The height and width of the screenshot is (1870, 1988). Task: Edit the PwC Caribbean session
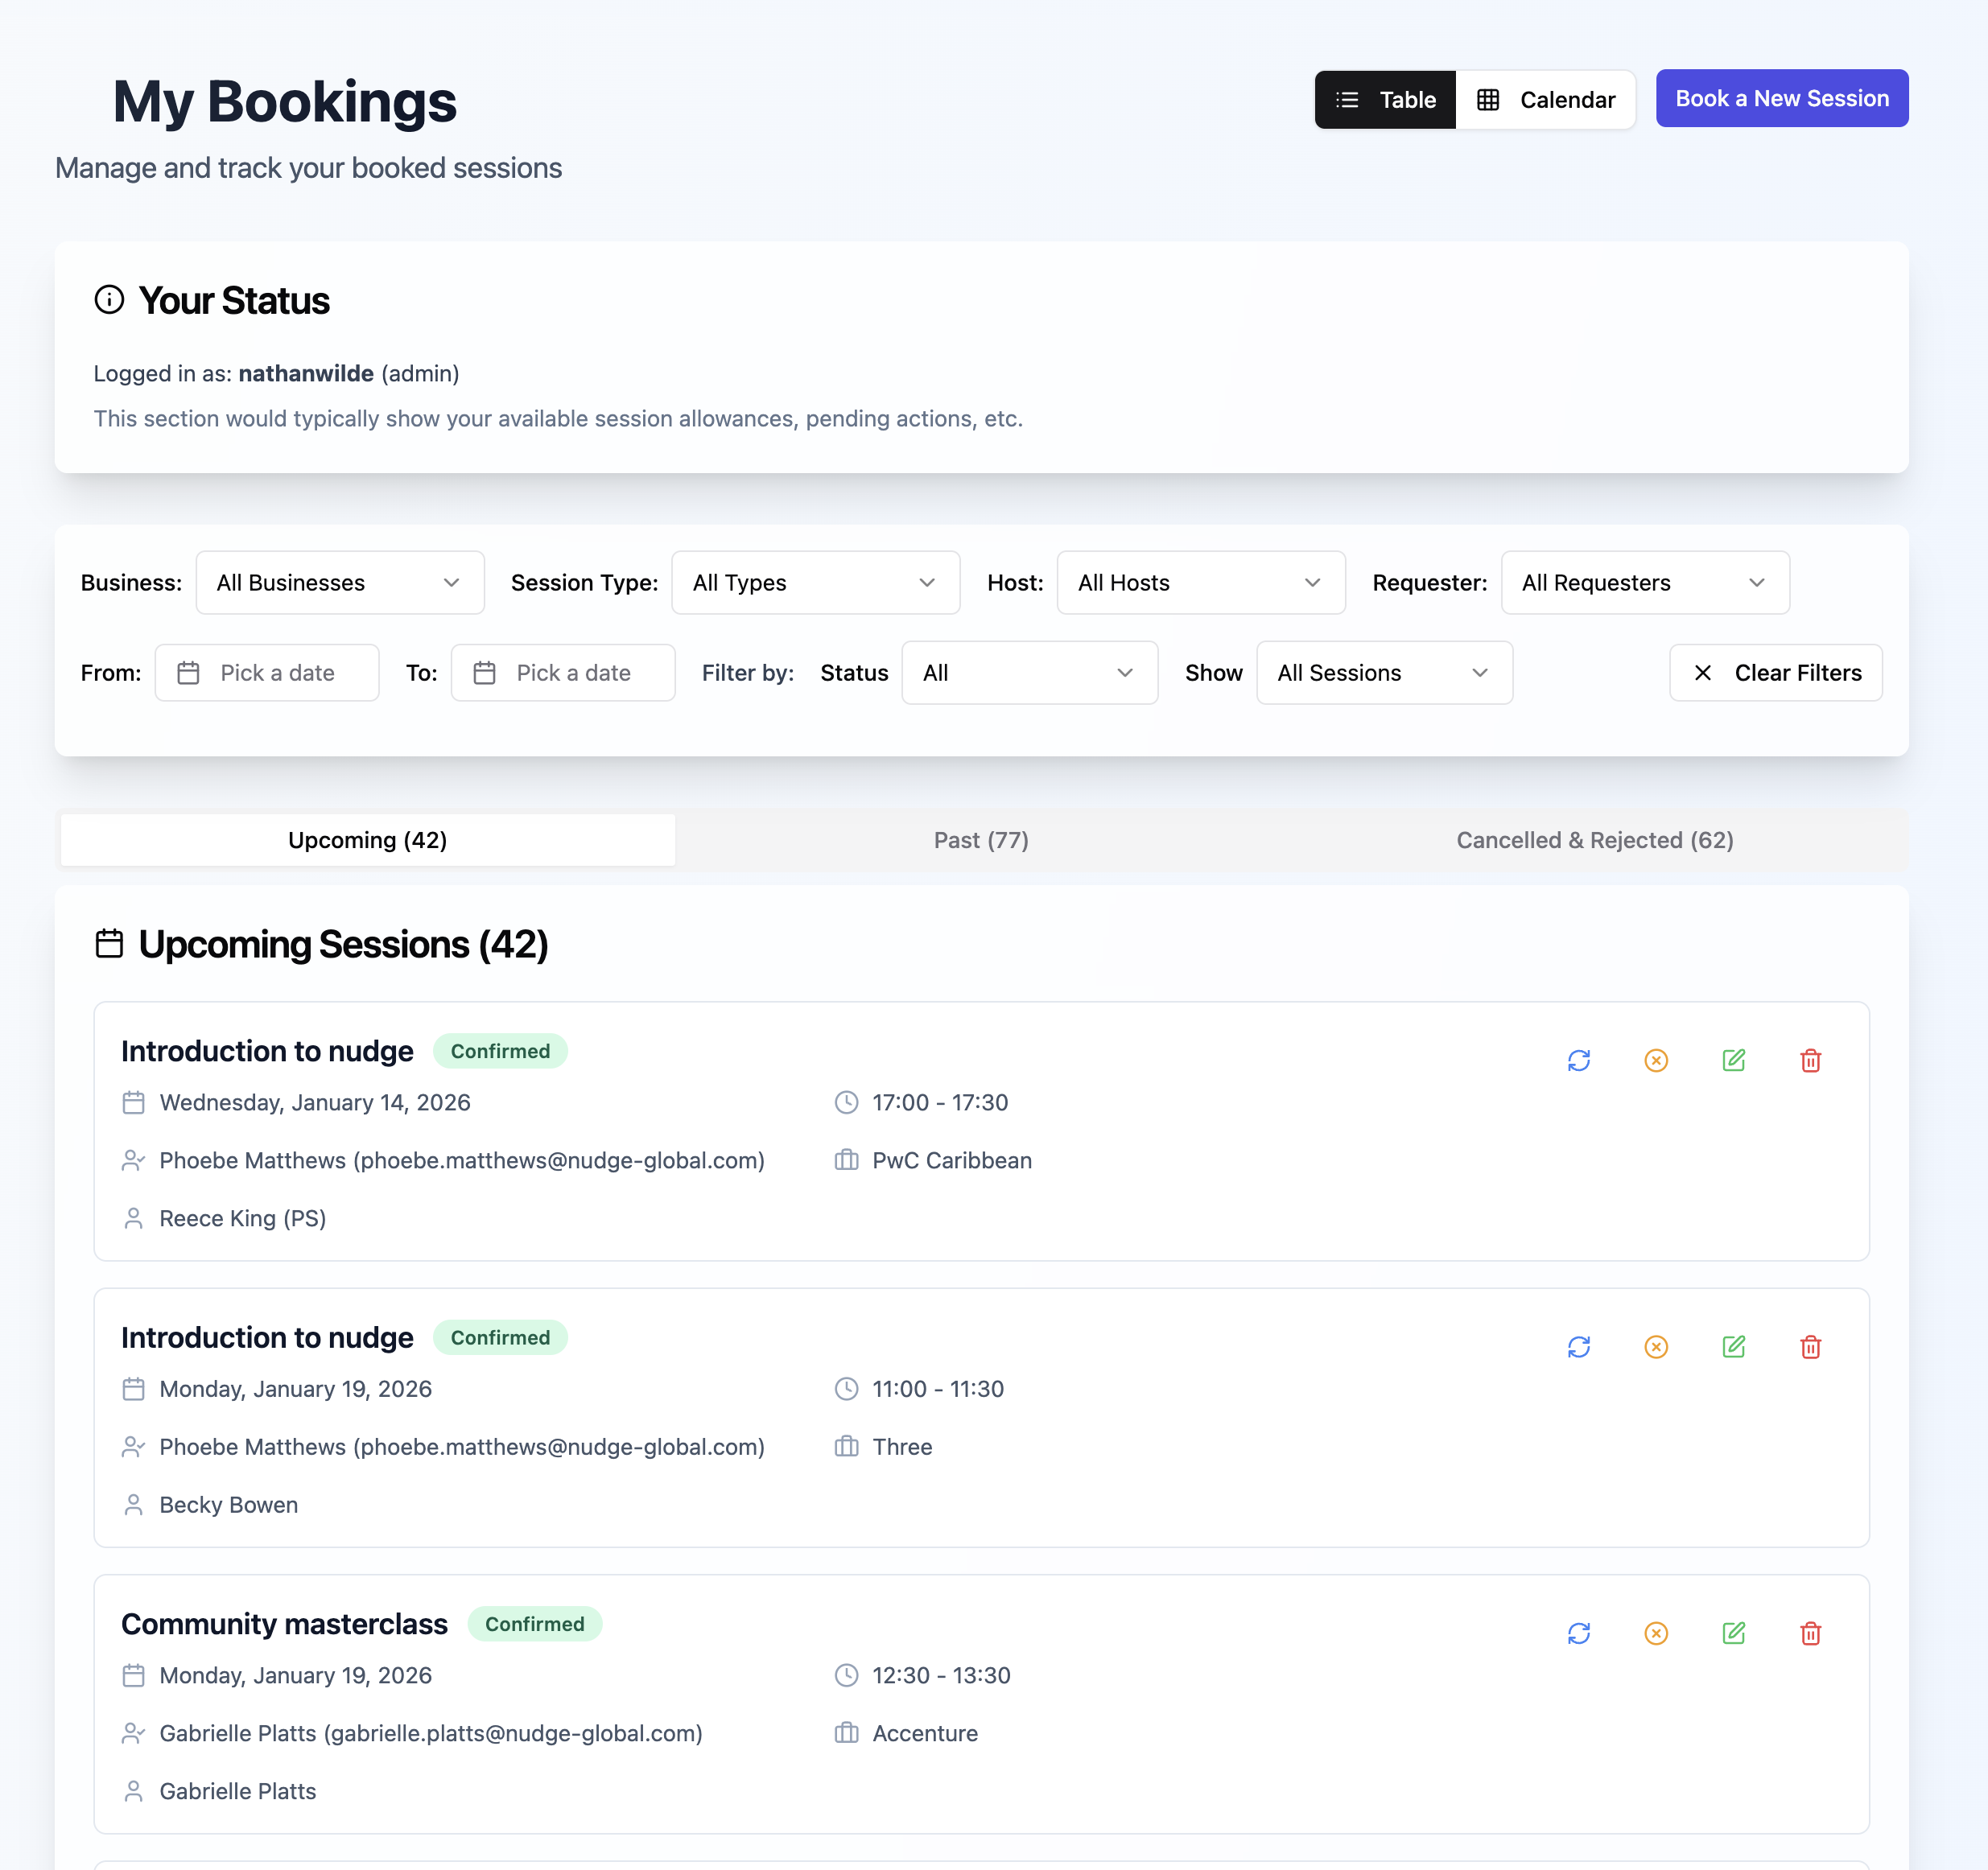1734,1060
